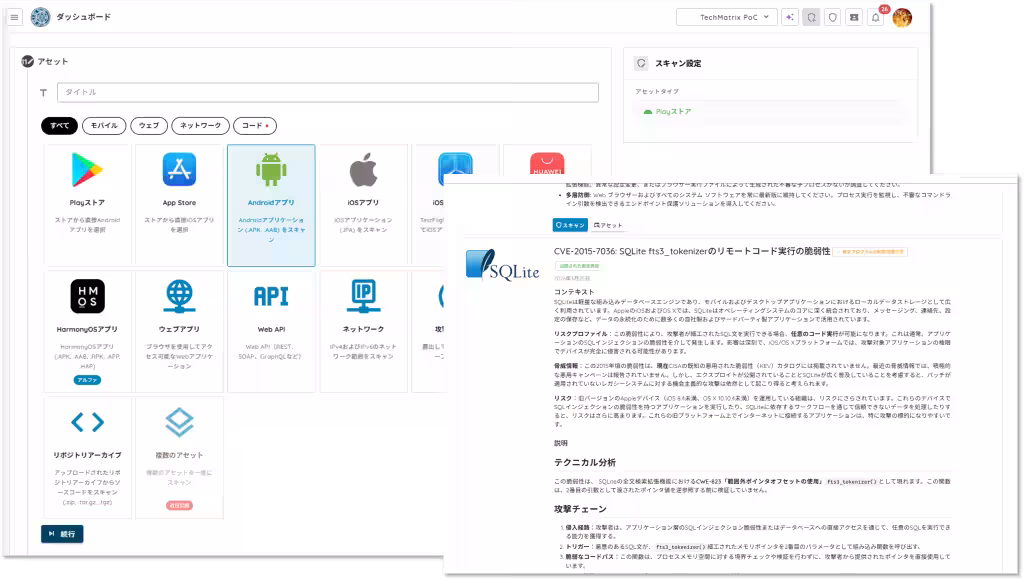
Task: Click the 攻撃チェーン section heading
Action: tap(580, 509)
